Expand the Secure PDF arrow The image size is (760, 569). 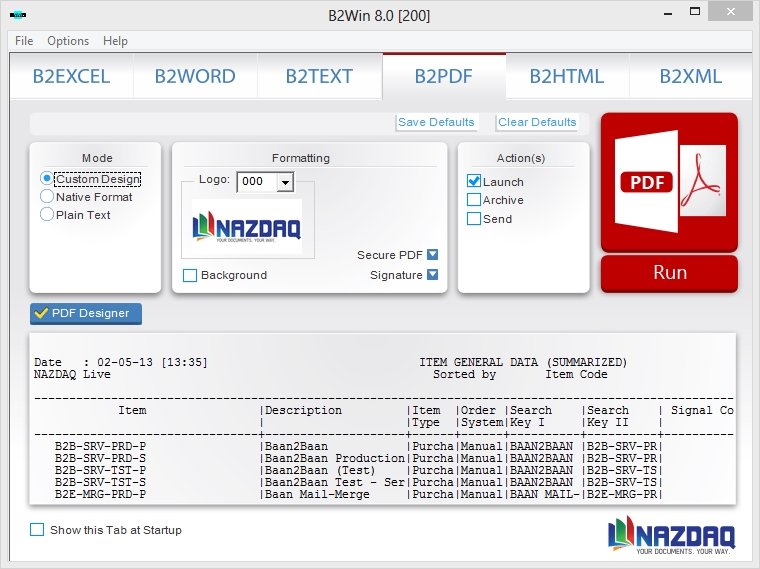[x=432, y=255]
